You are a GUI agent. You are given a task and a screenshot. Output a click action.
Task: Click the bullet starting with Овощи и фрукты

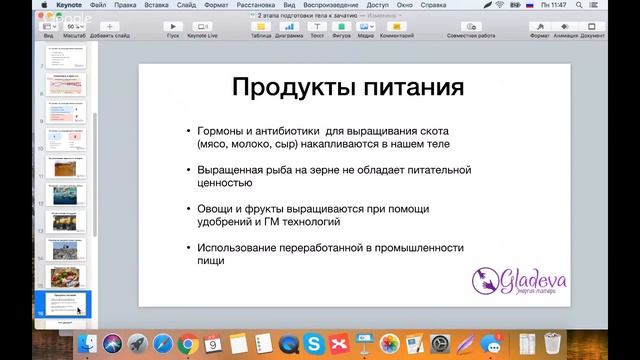(x=308, y=215)
